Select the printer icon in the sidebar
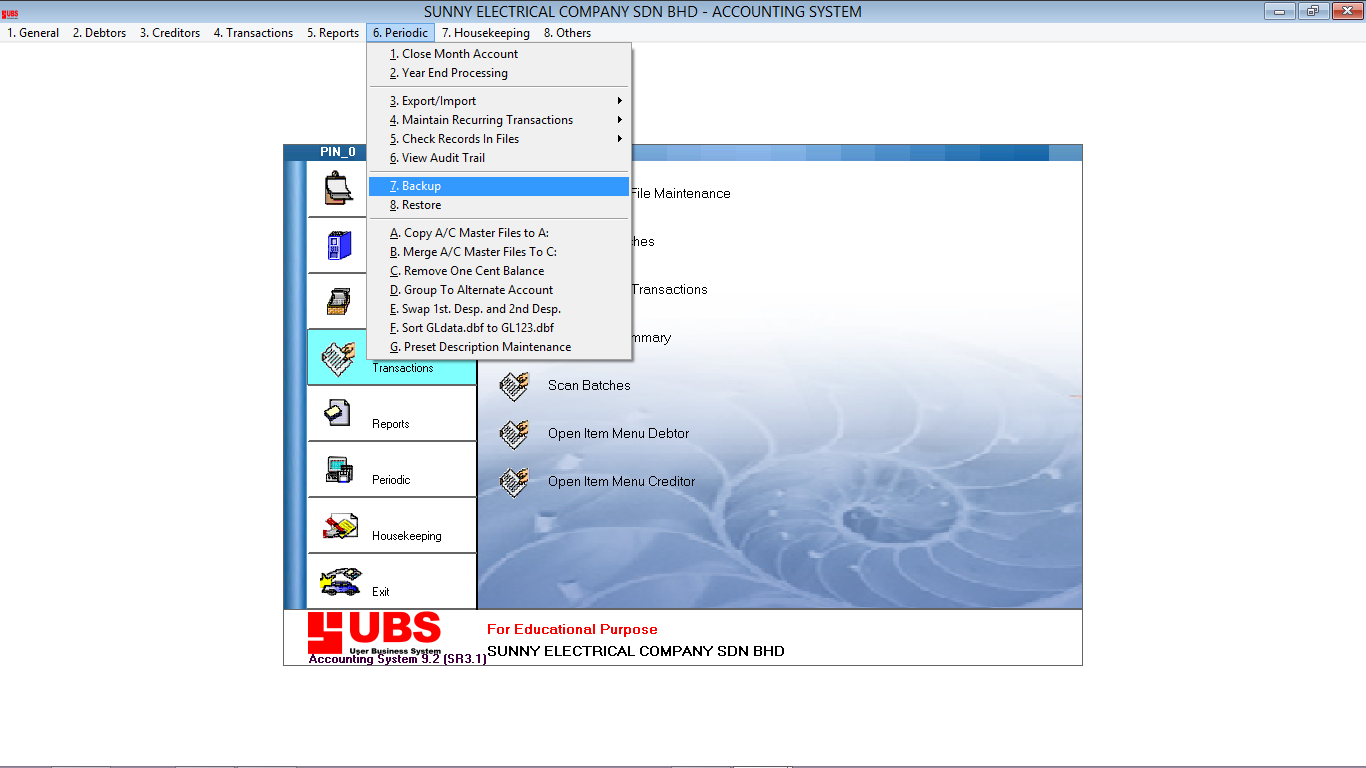Image resolution: width=1366 pixels, height=768 pixels. click(338, 300)
